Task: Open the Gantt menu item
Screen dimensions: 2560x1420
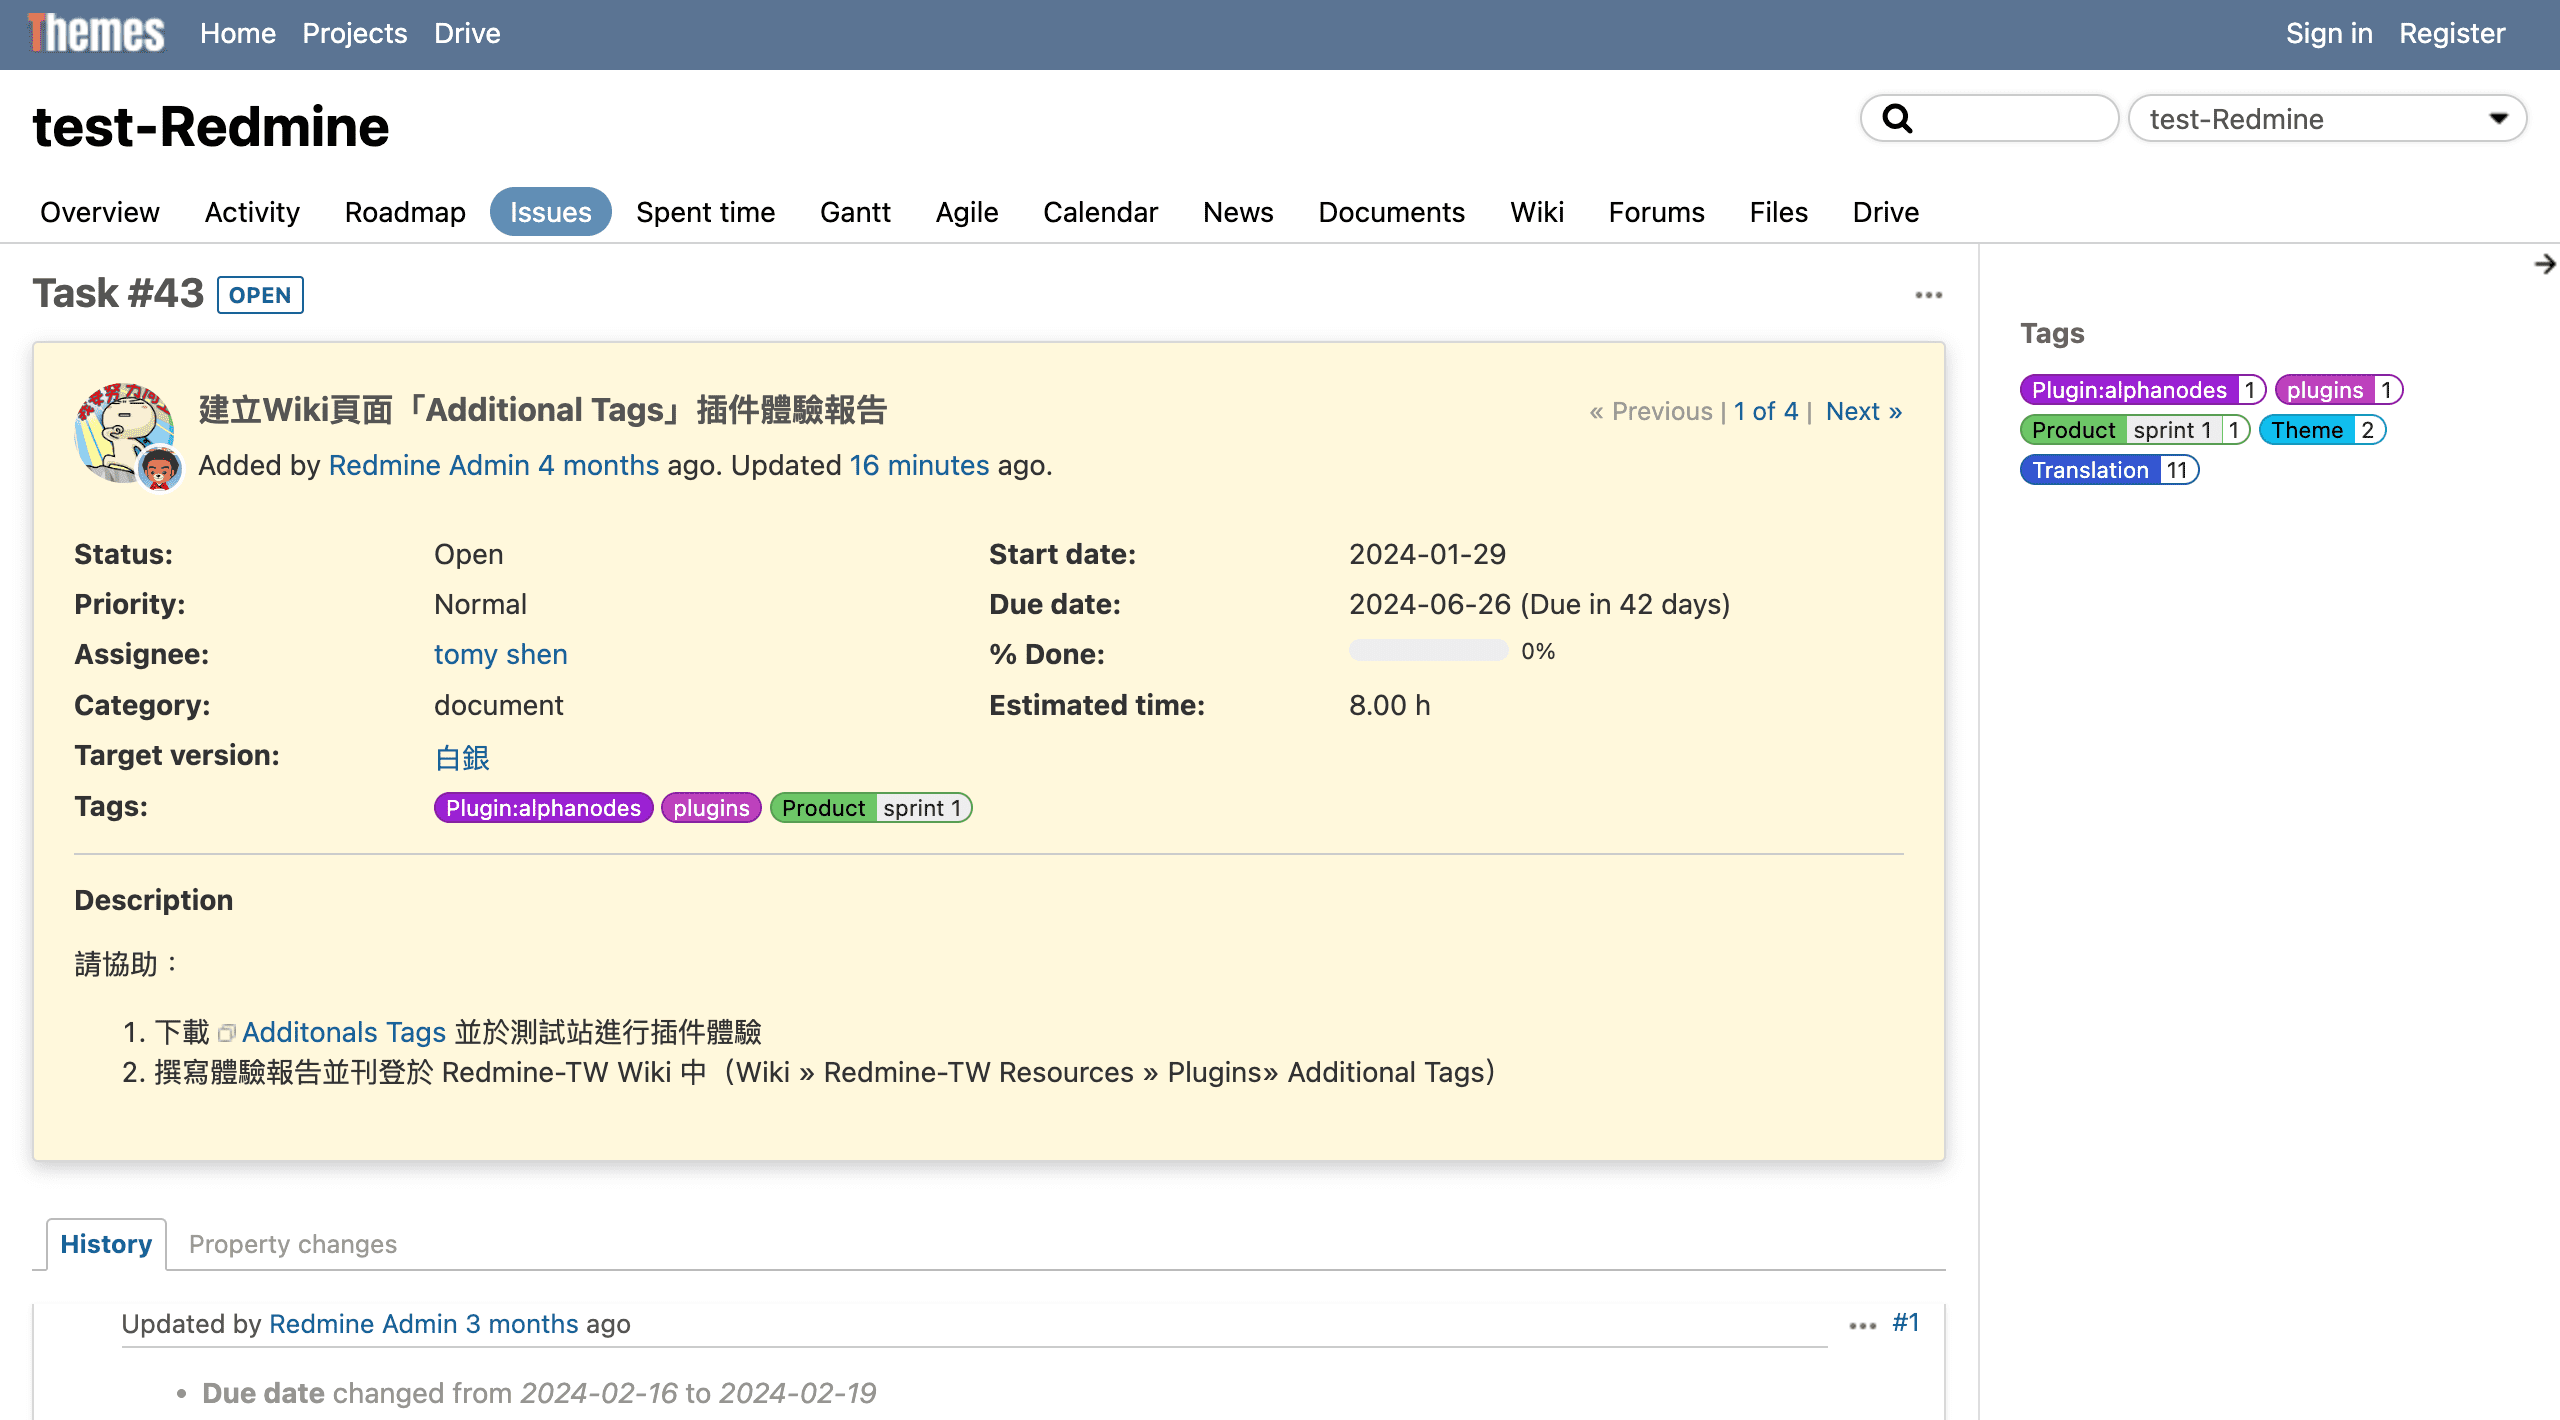Action: click(854, 212)
